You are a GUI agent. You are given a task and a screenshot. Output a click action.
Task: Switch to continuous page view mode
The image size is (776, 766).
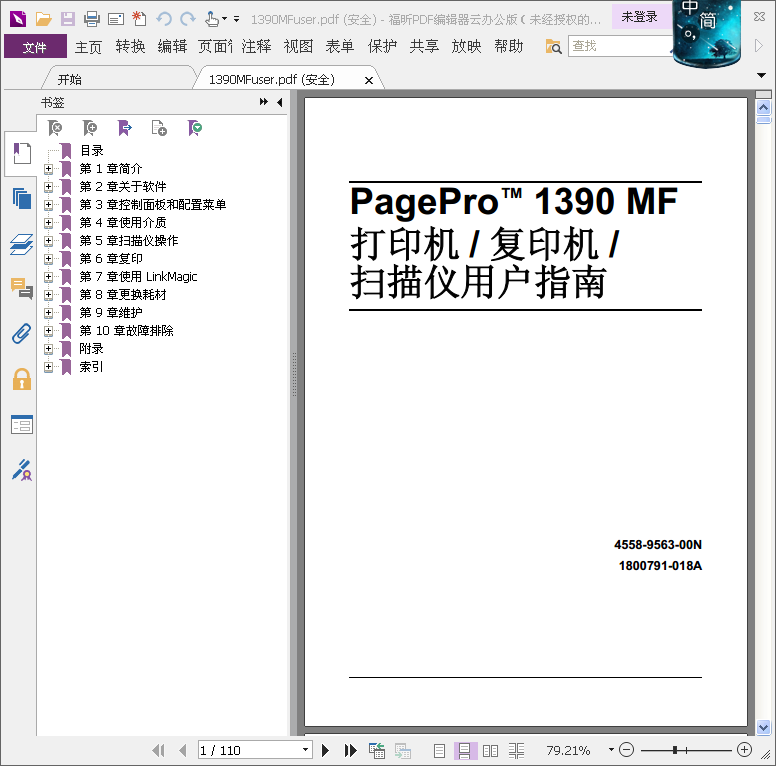(465, 751)
